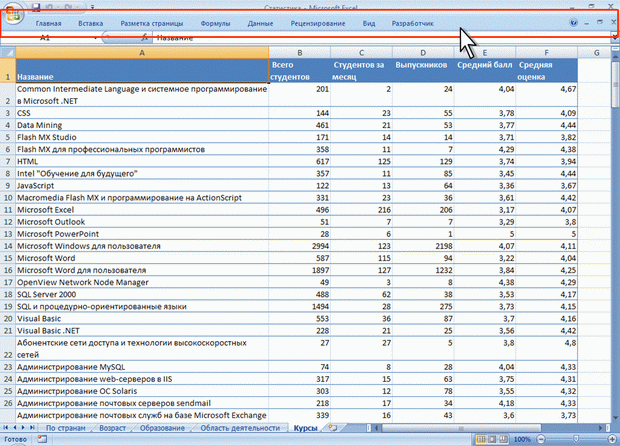Viewport: 620px width, 446px height.
Task: Select header cell Всего студентов
Action: coord(300,70)
